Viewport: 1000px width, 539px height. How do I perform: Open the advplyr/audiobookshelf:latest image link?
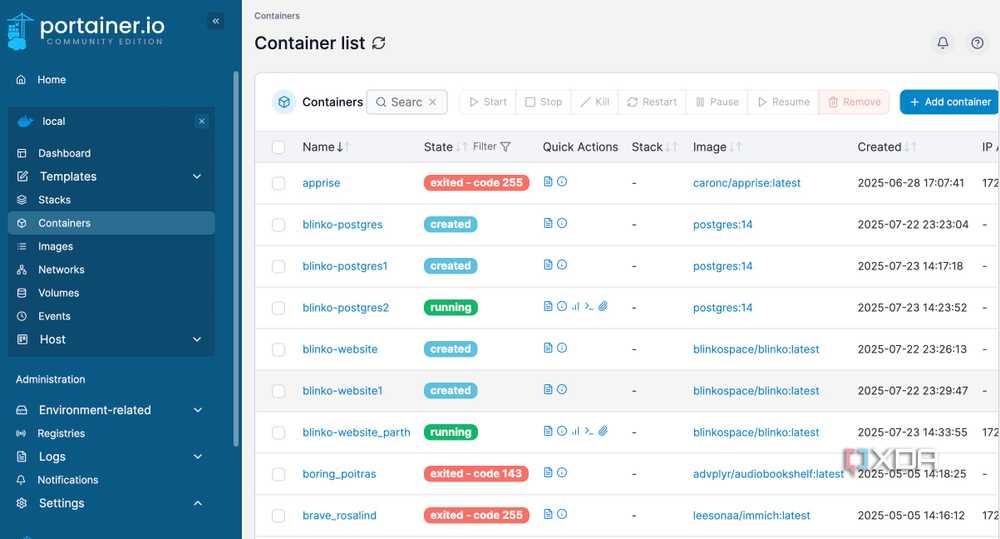768,474
